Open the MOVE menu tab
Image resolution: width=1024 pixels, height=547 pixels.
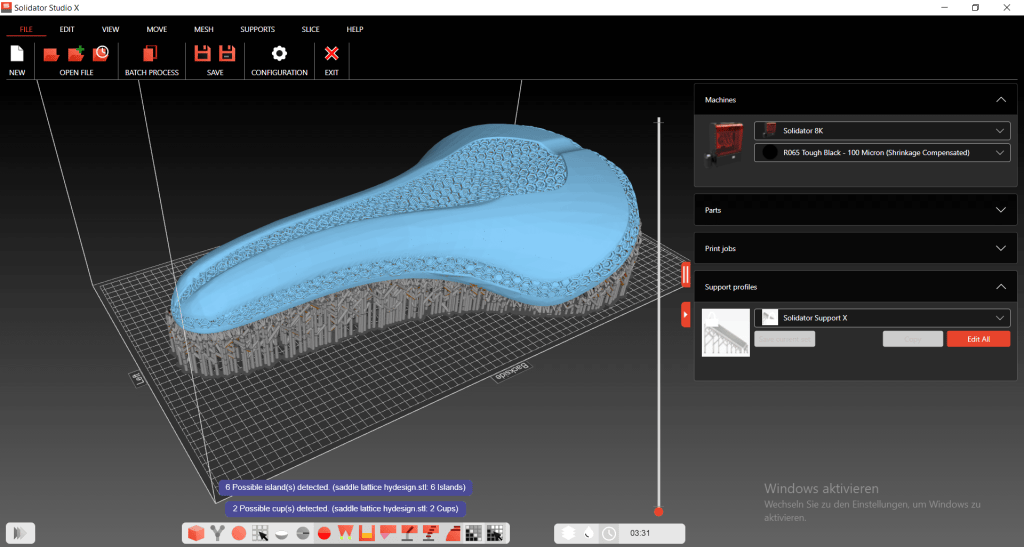click(x=157, y=29)
